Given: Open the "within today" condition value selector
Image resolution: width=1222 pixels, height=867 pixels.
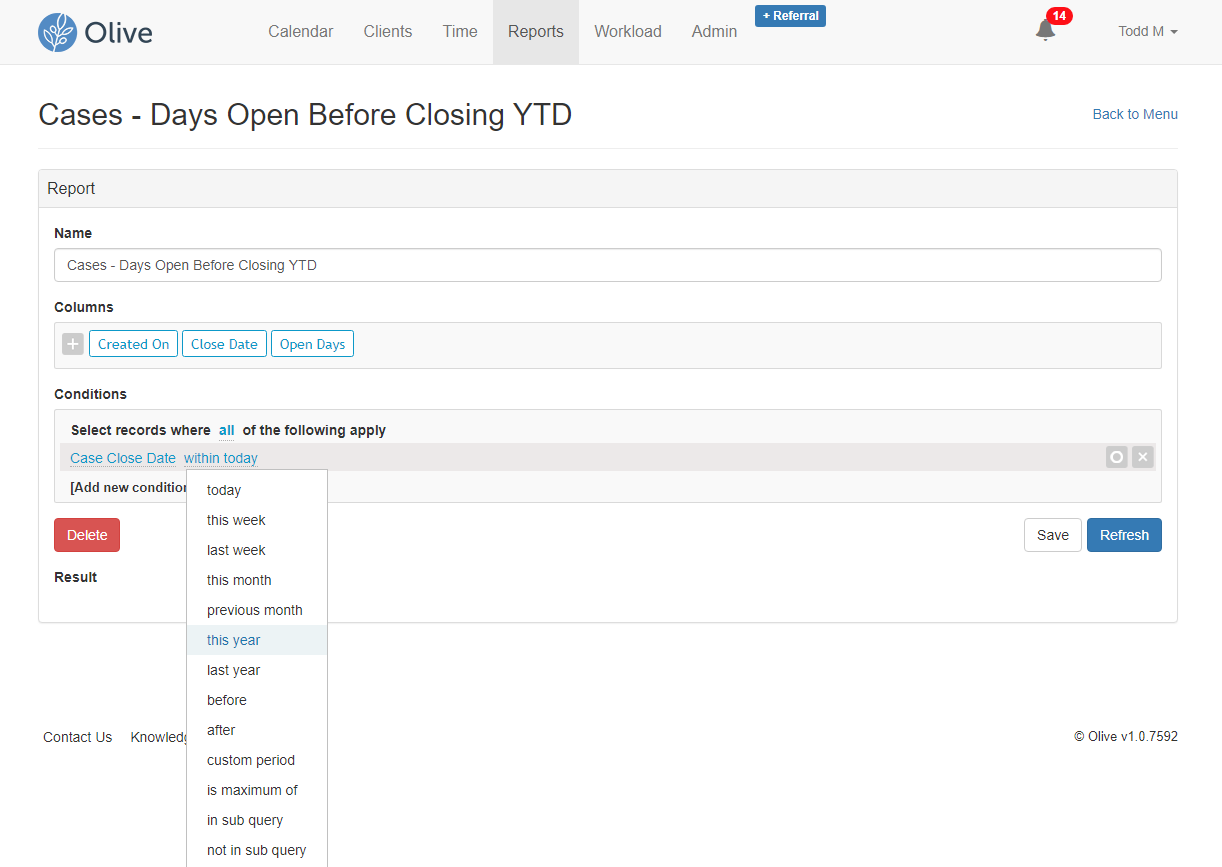Looking at the screenshot, I should (x=220, y=457).
